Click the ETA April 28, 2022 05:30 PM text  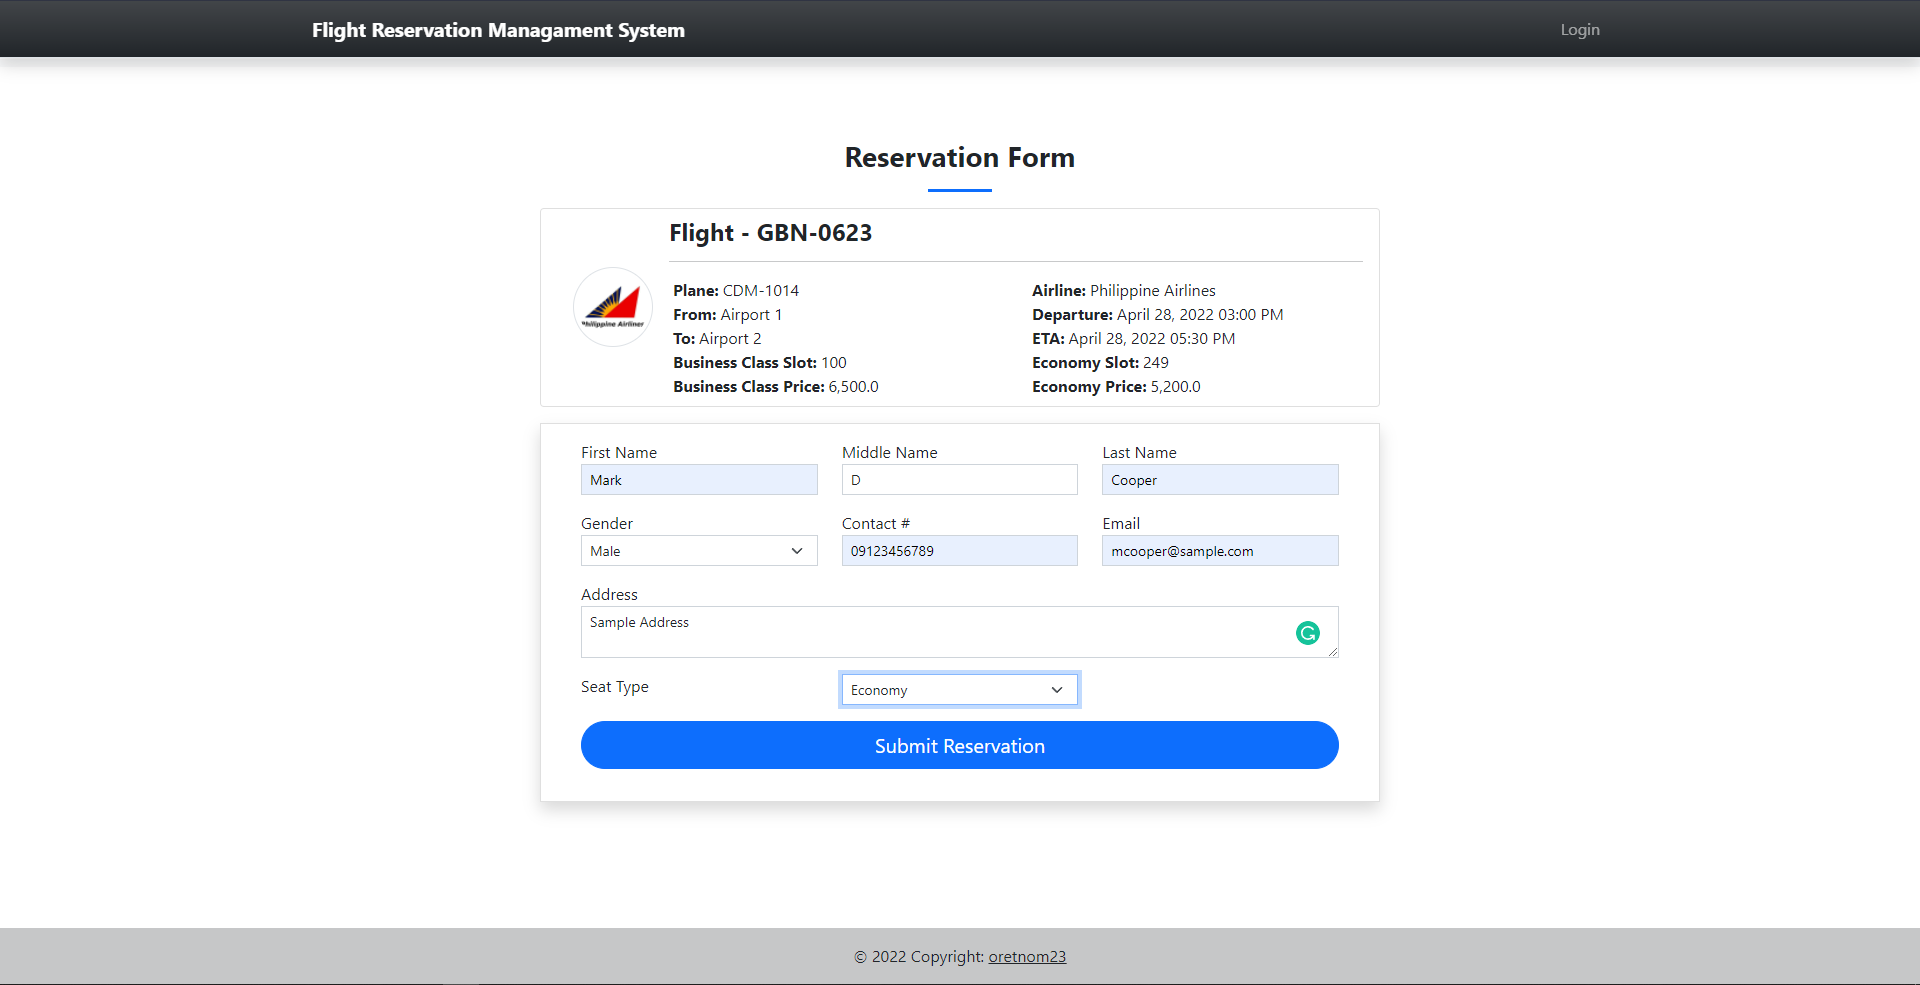tap(1134, 339)
